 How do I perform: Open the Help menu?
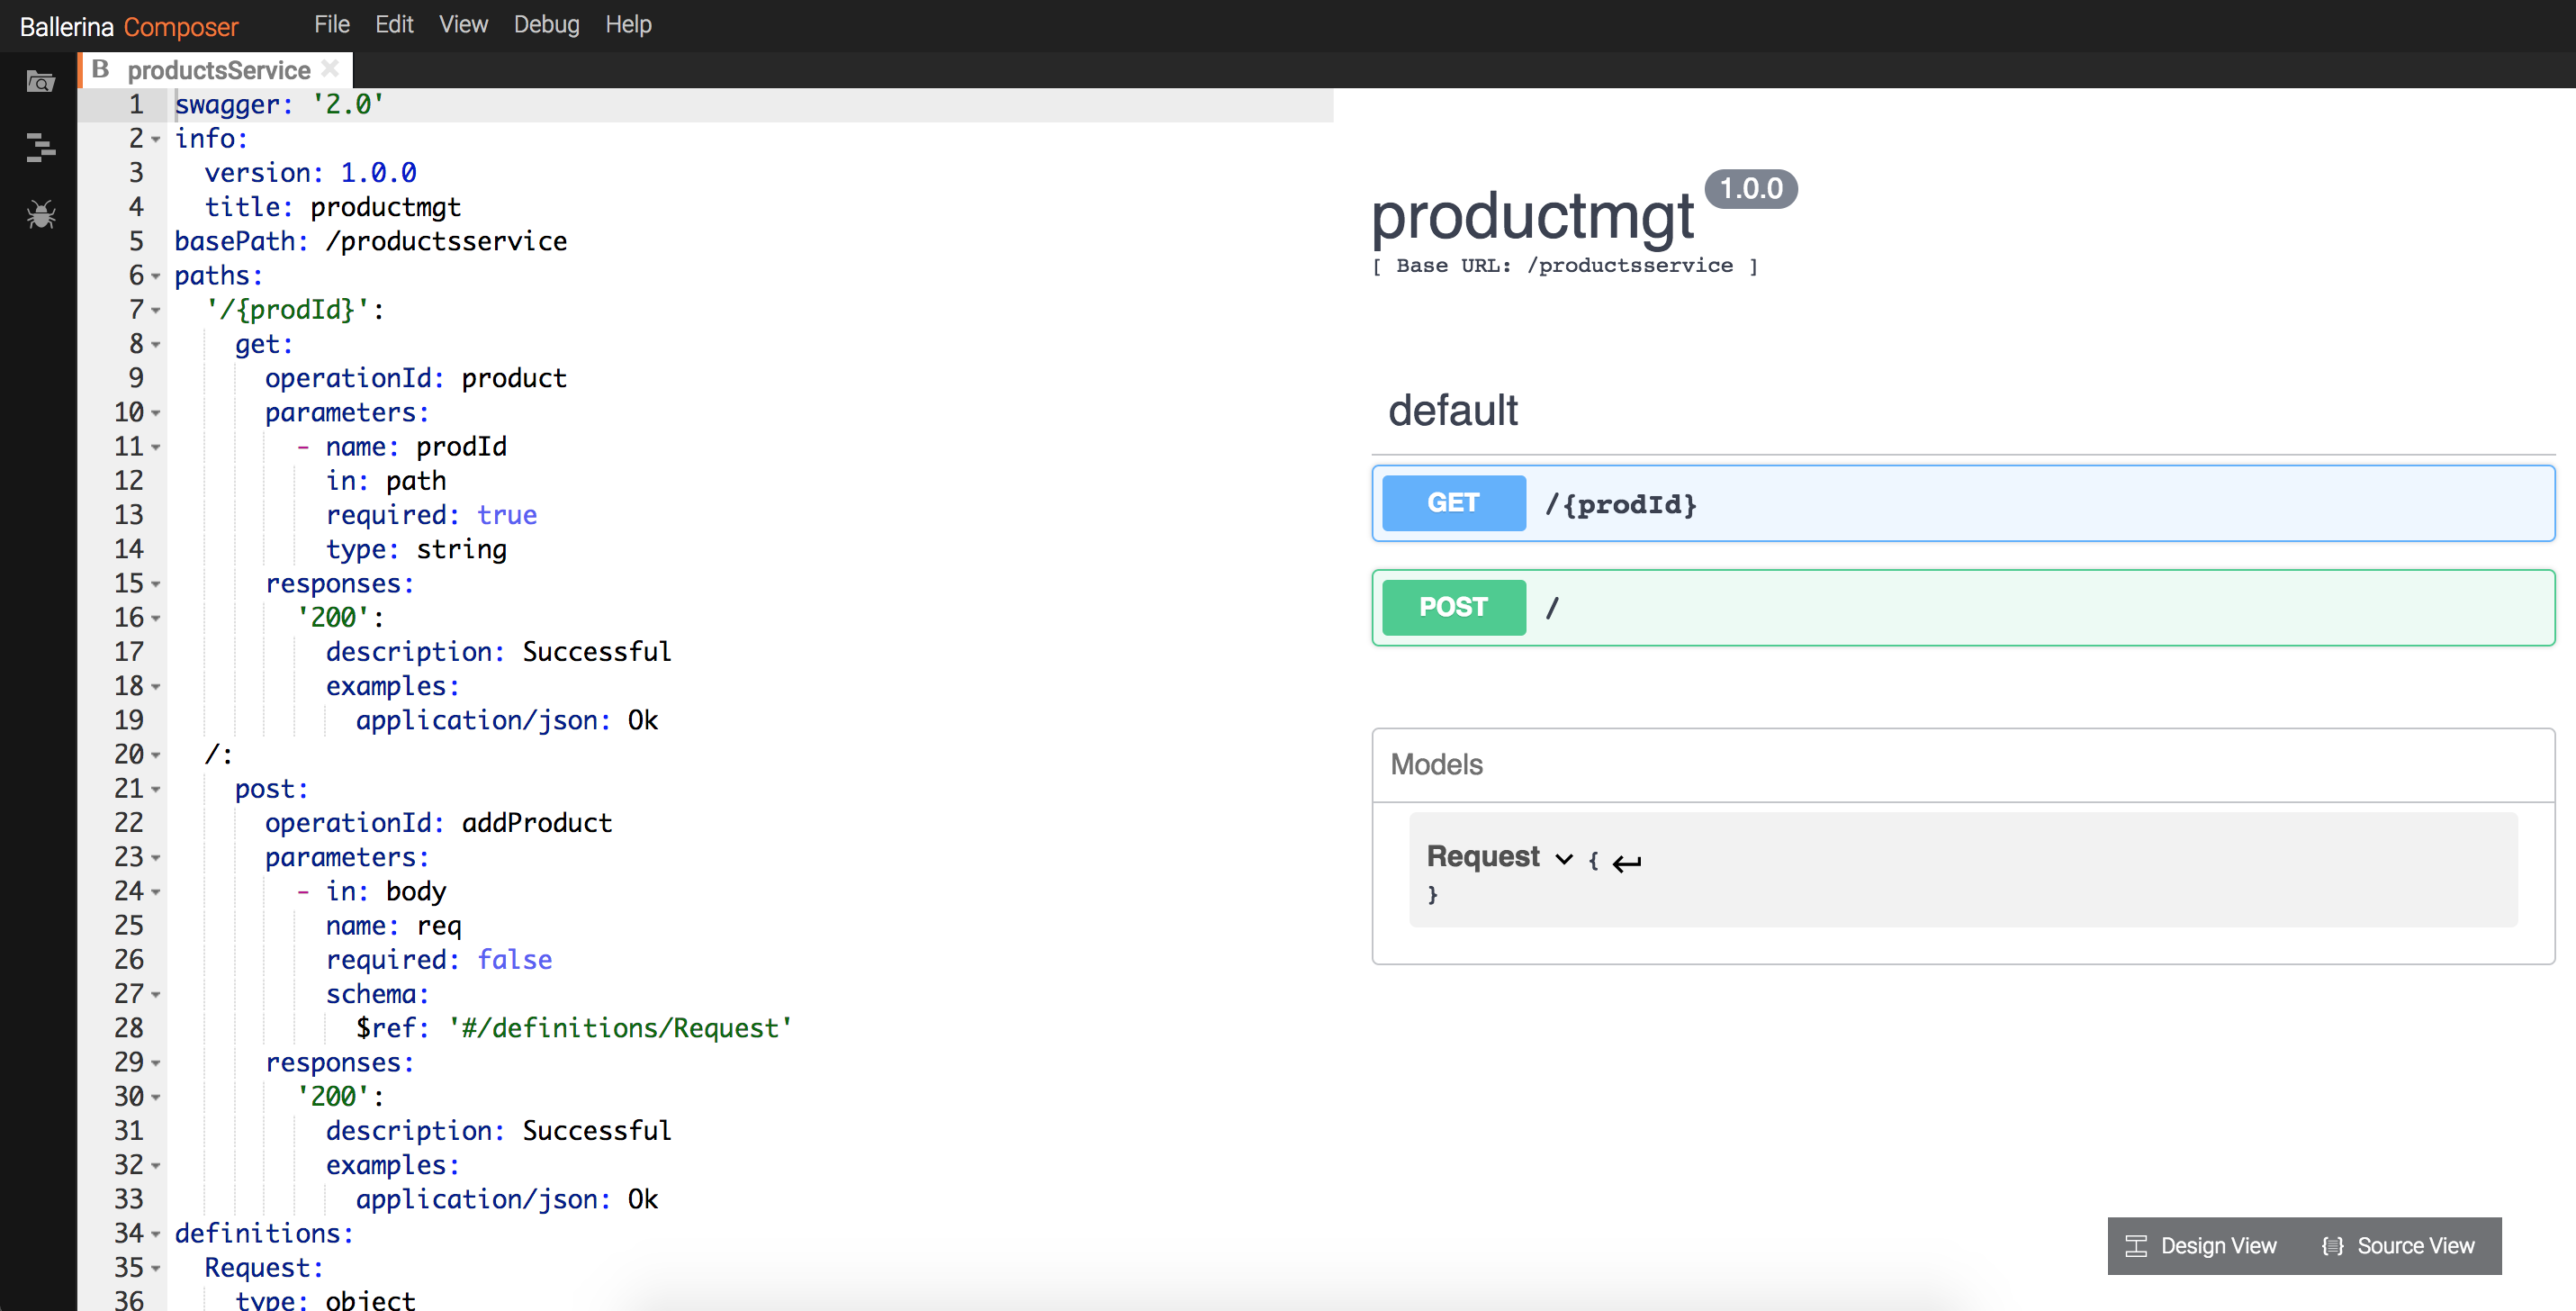click(628, 24)
